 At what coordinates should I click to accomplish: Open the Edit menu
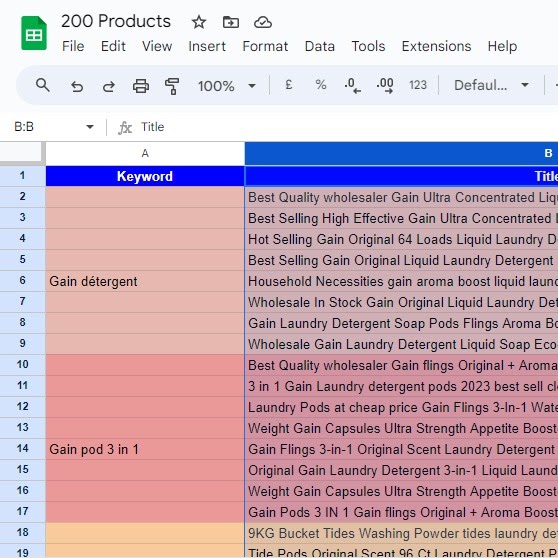113,46
